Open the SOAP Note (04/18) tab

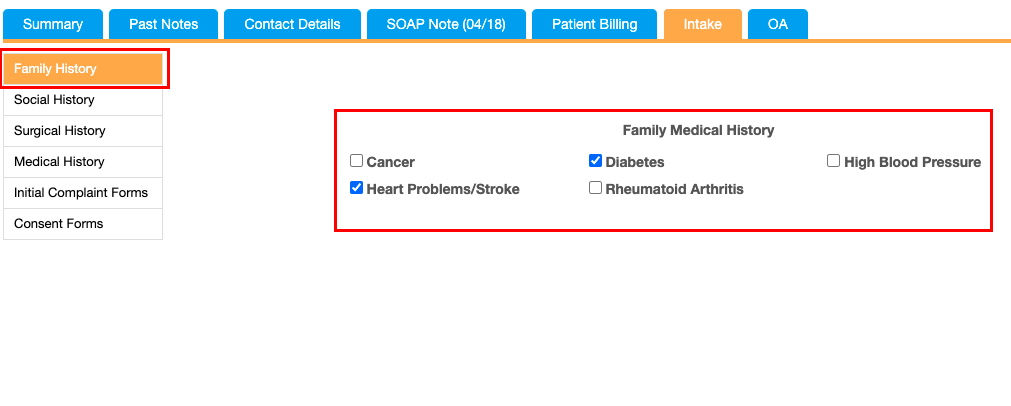[x=446, y=24]
